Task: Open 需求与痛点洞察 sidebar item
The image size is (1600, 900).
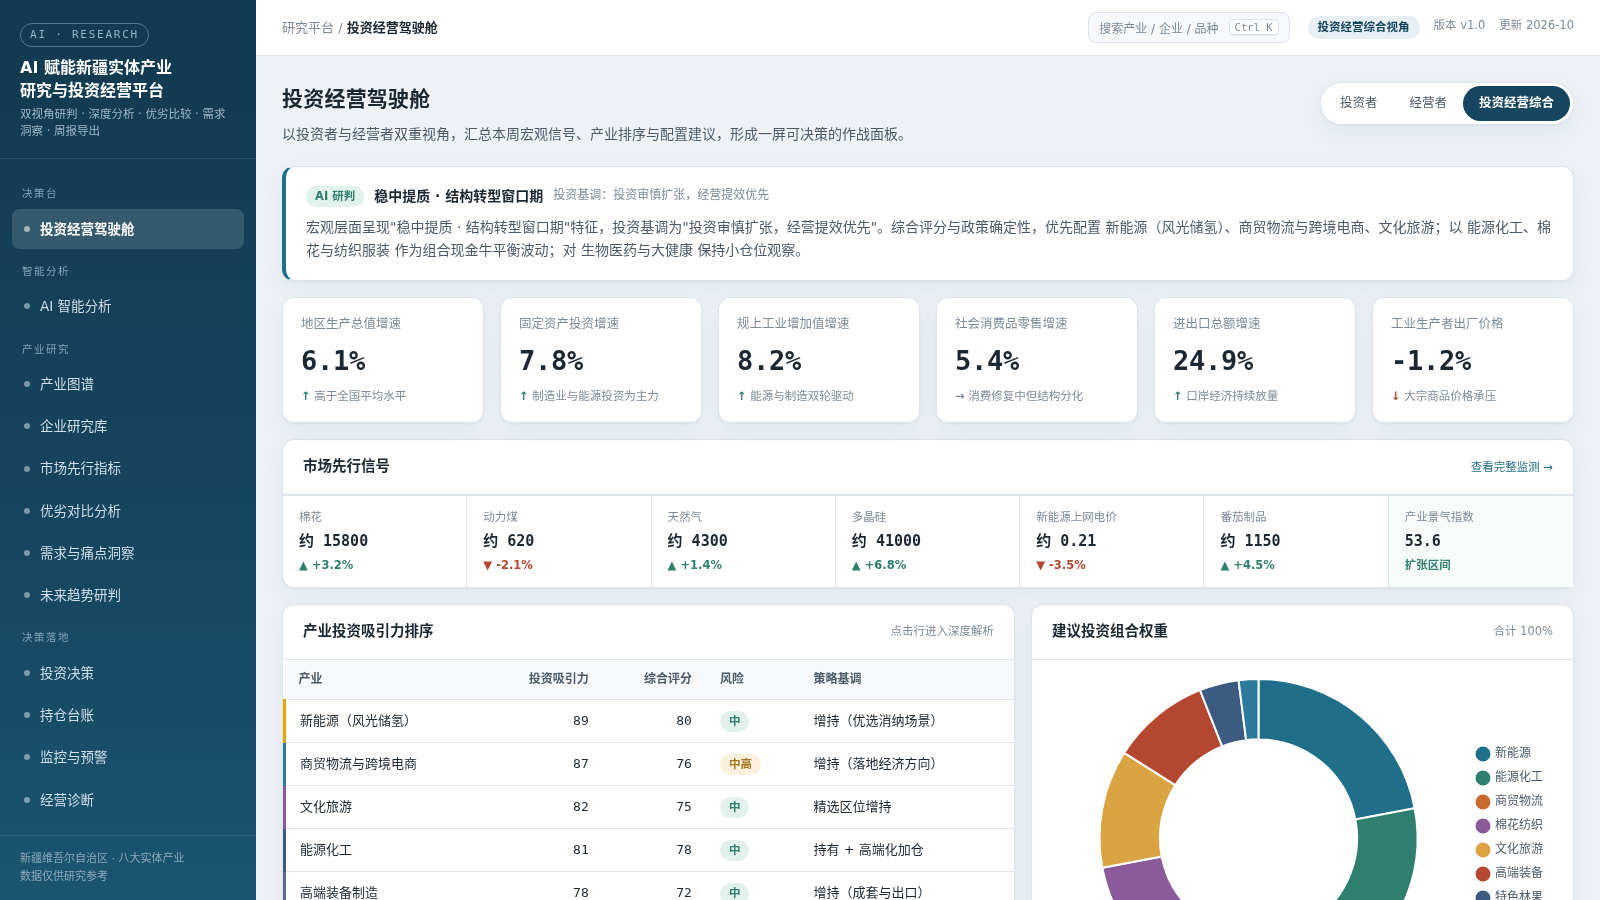Action: click(x=128, y=553)
